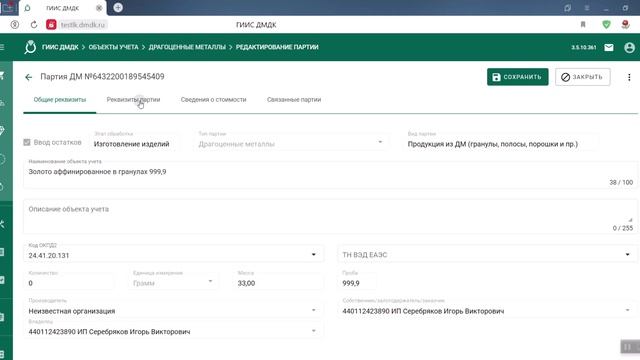
Task: Navigate to Объекты учета breadcrumb
Action: (x=113, y=47)
